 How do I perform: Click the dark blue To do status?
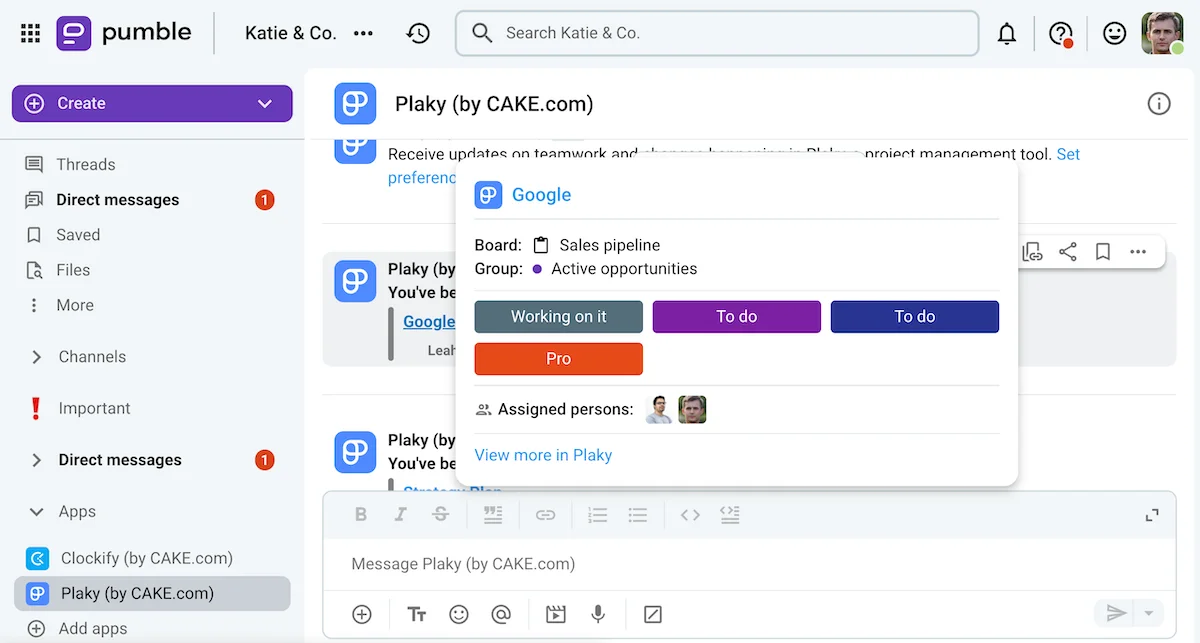click(x=915, y=317)
